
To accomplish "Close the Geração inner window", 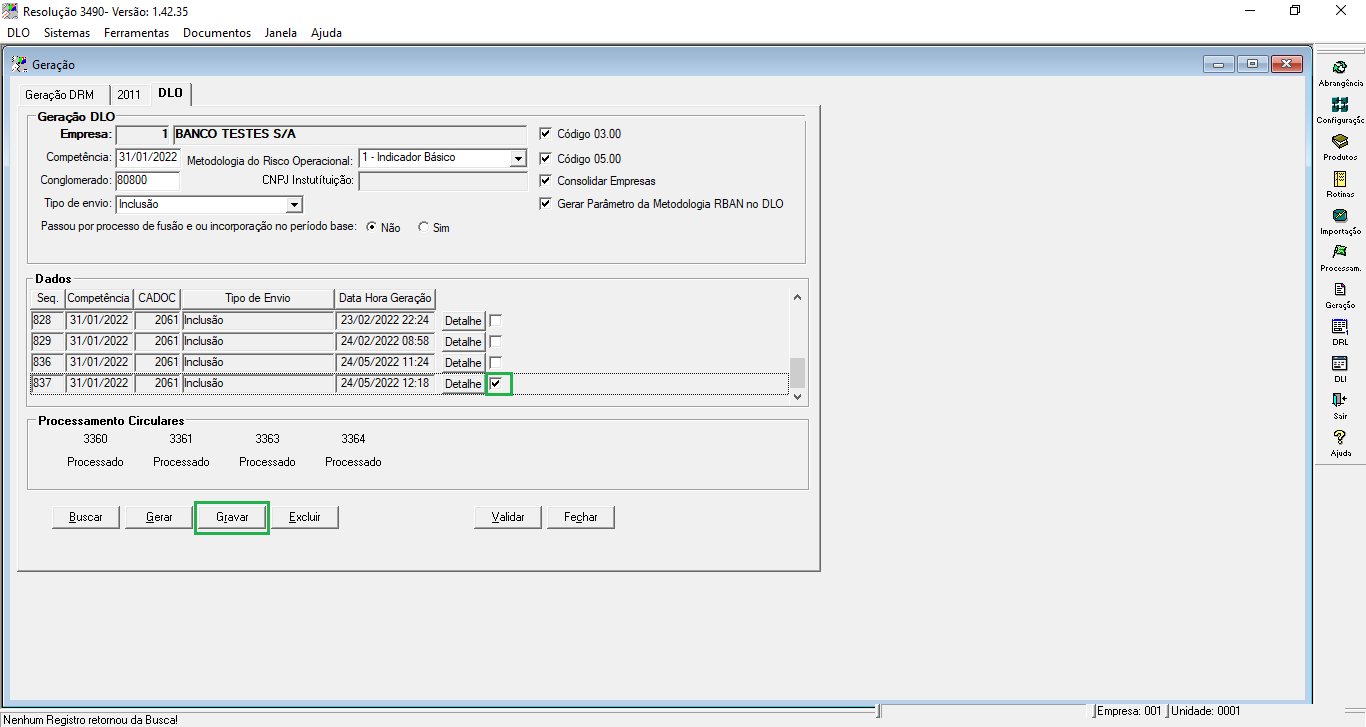I will 1287,64.
